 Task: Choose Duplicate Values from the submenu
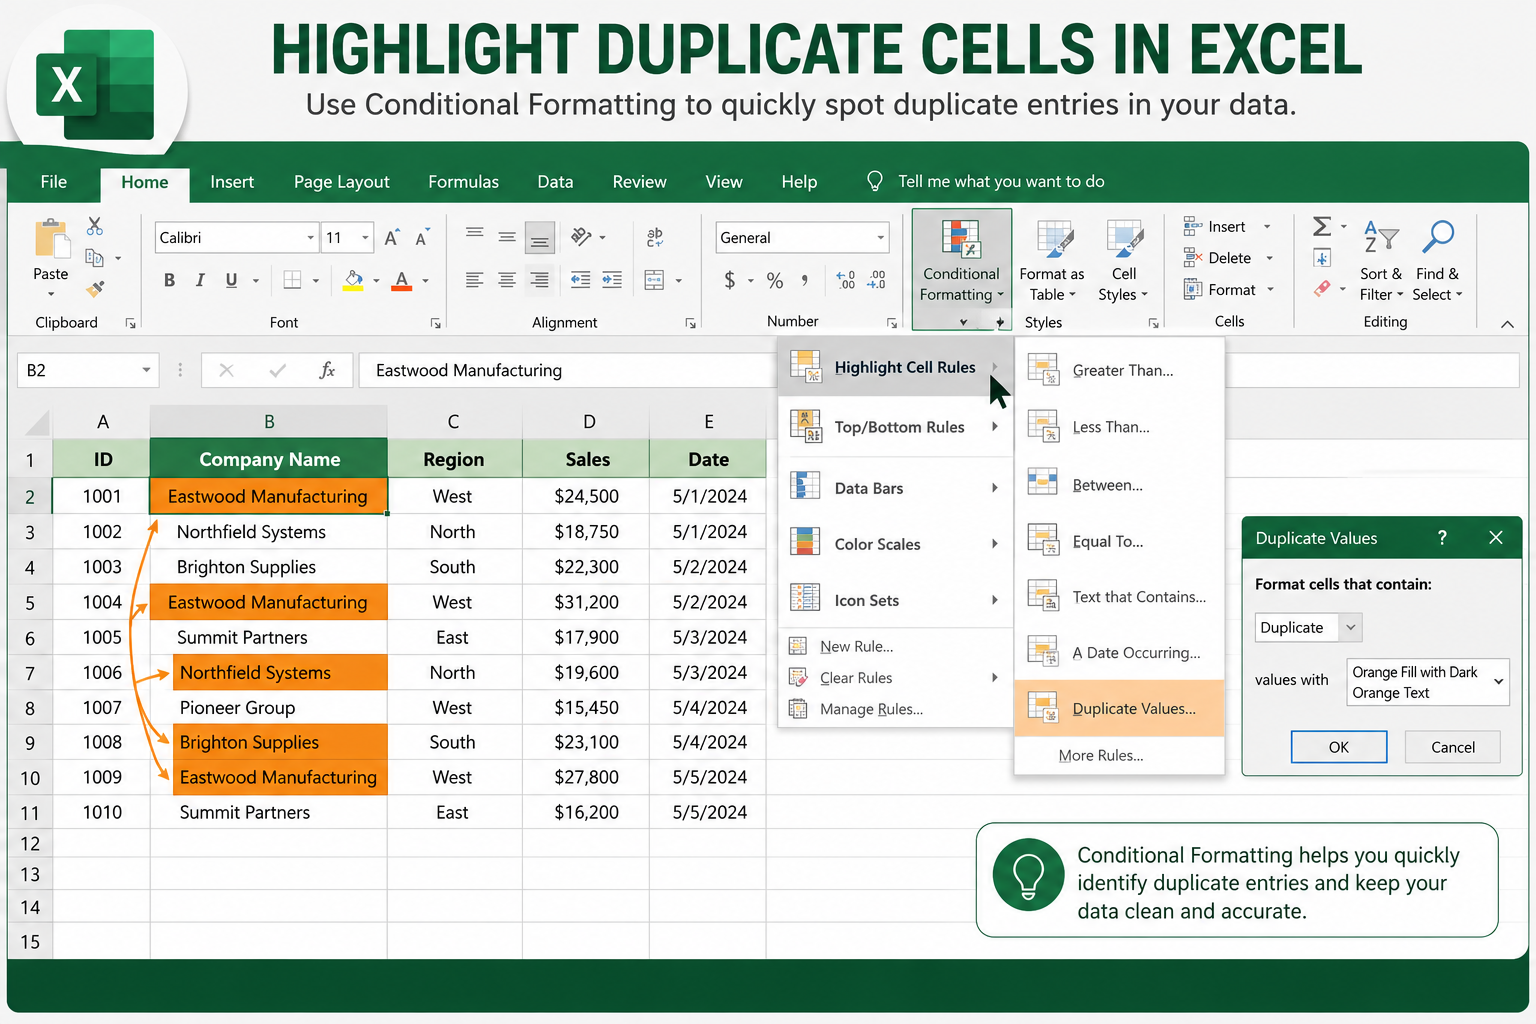(1120, 708)
